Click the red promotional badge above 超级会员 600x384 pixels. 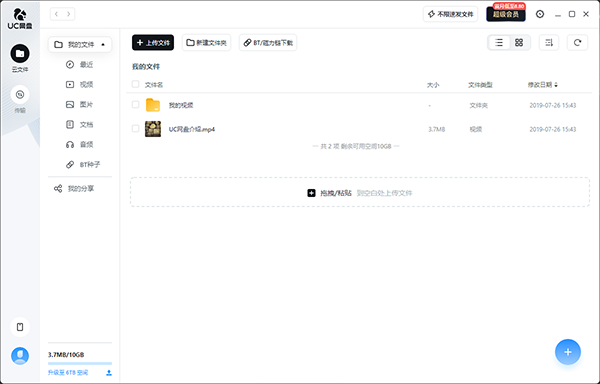coord(509,6)
